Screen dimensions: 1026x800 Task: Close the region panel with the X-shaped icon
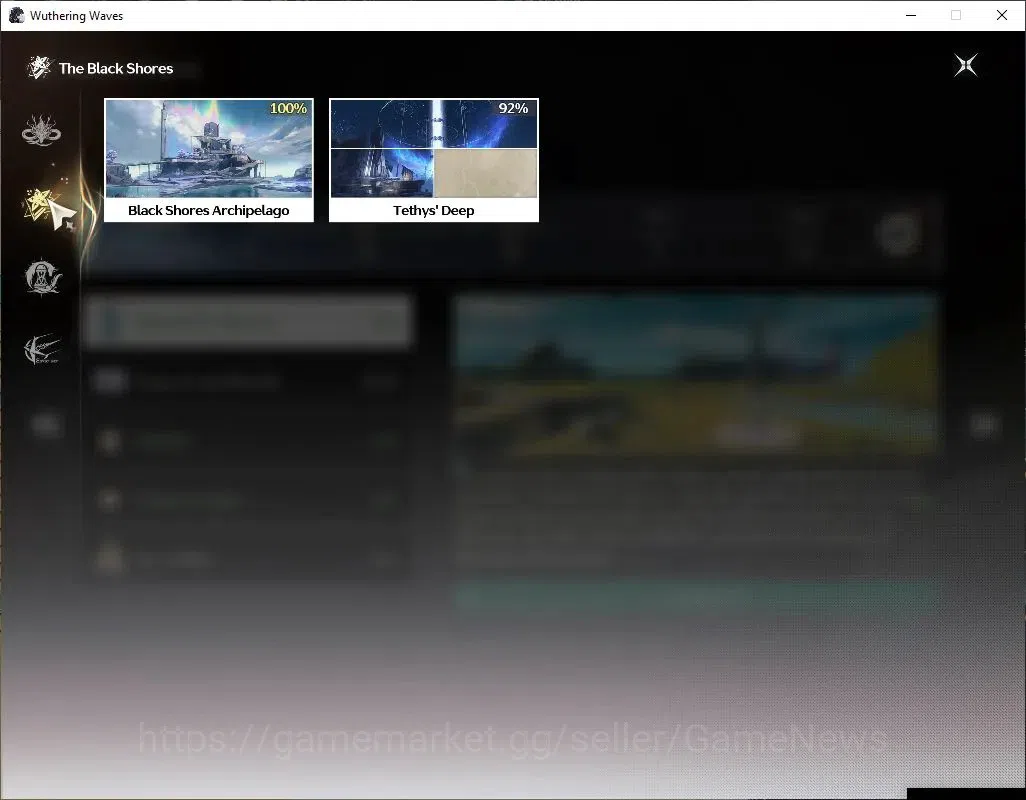966,65
